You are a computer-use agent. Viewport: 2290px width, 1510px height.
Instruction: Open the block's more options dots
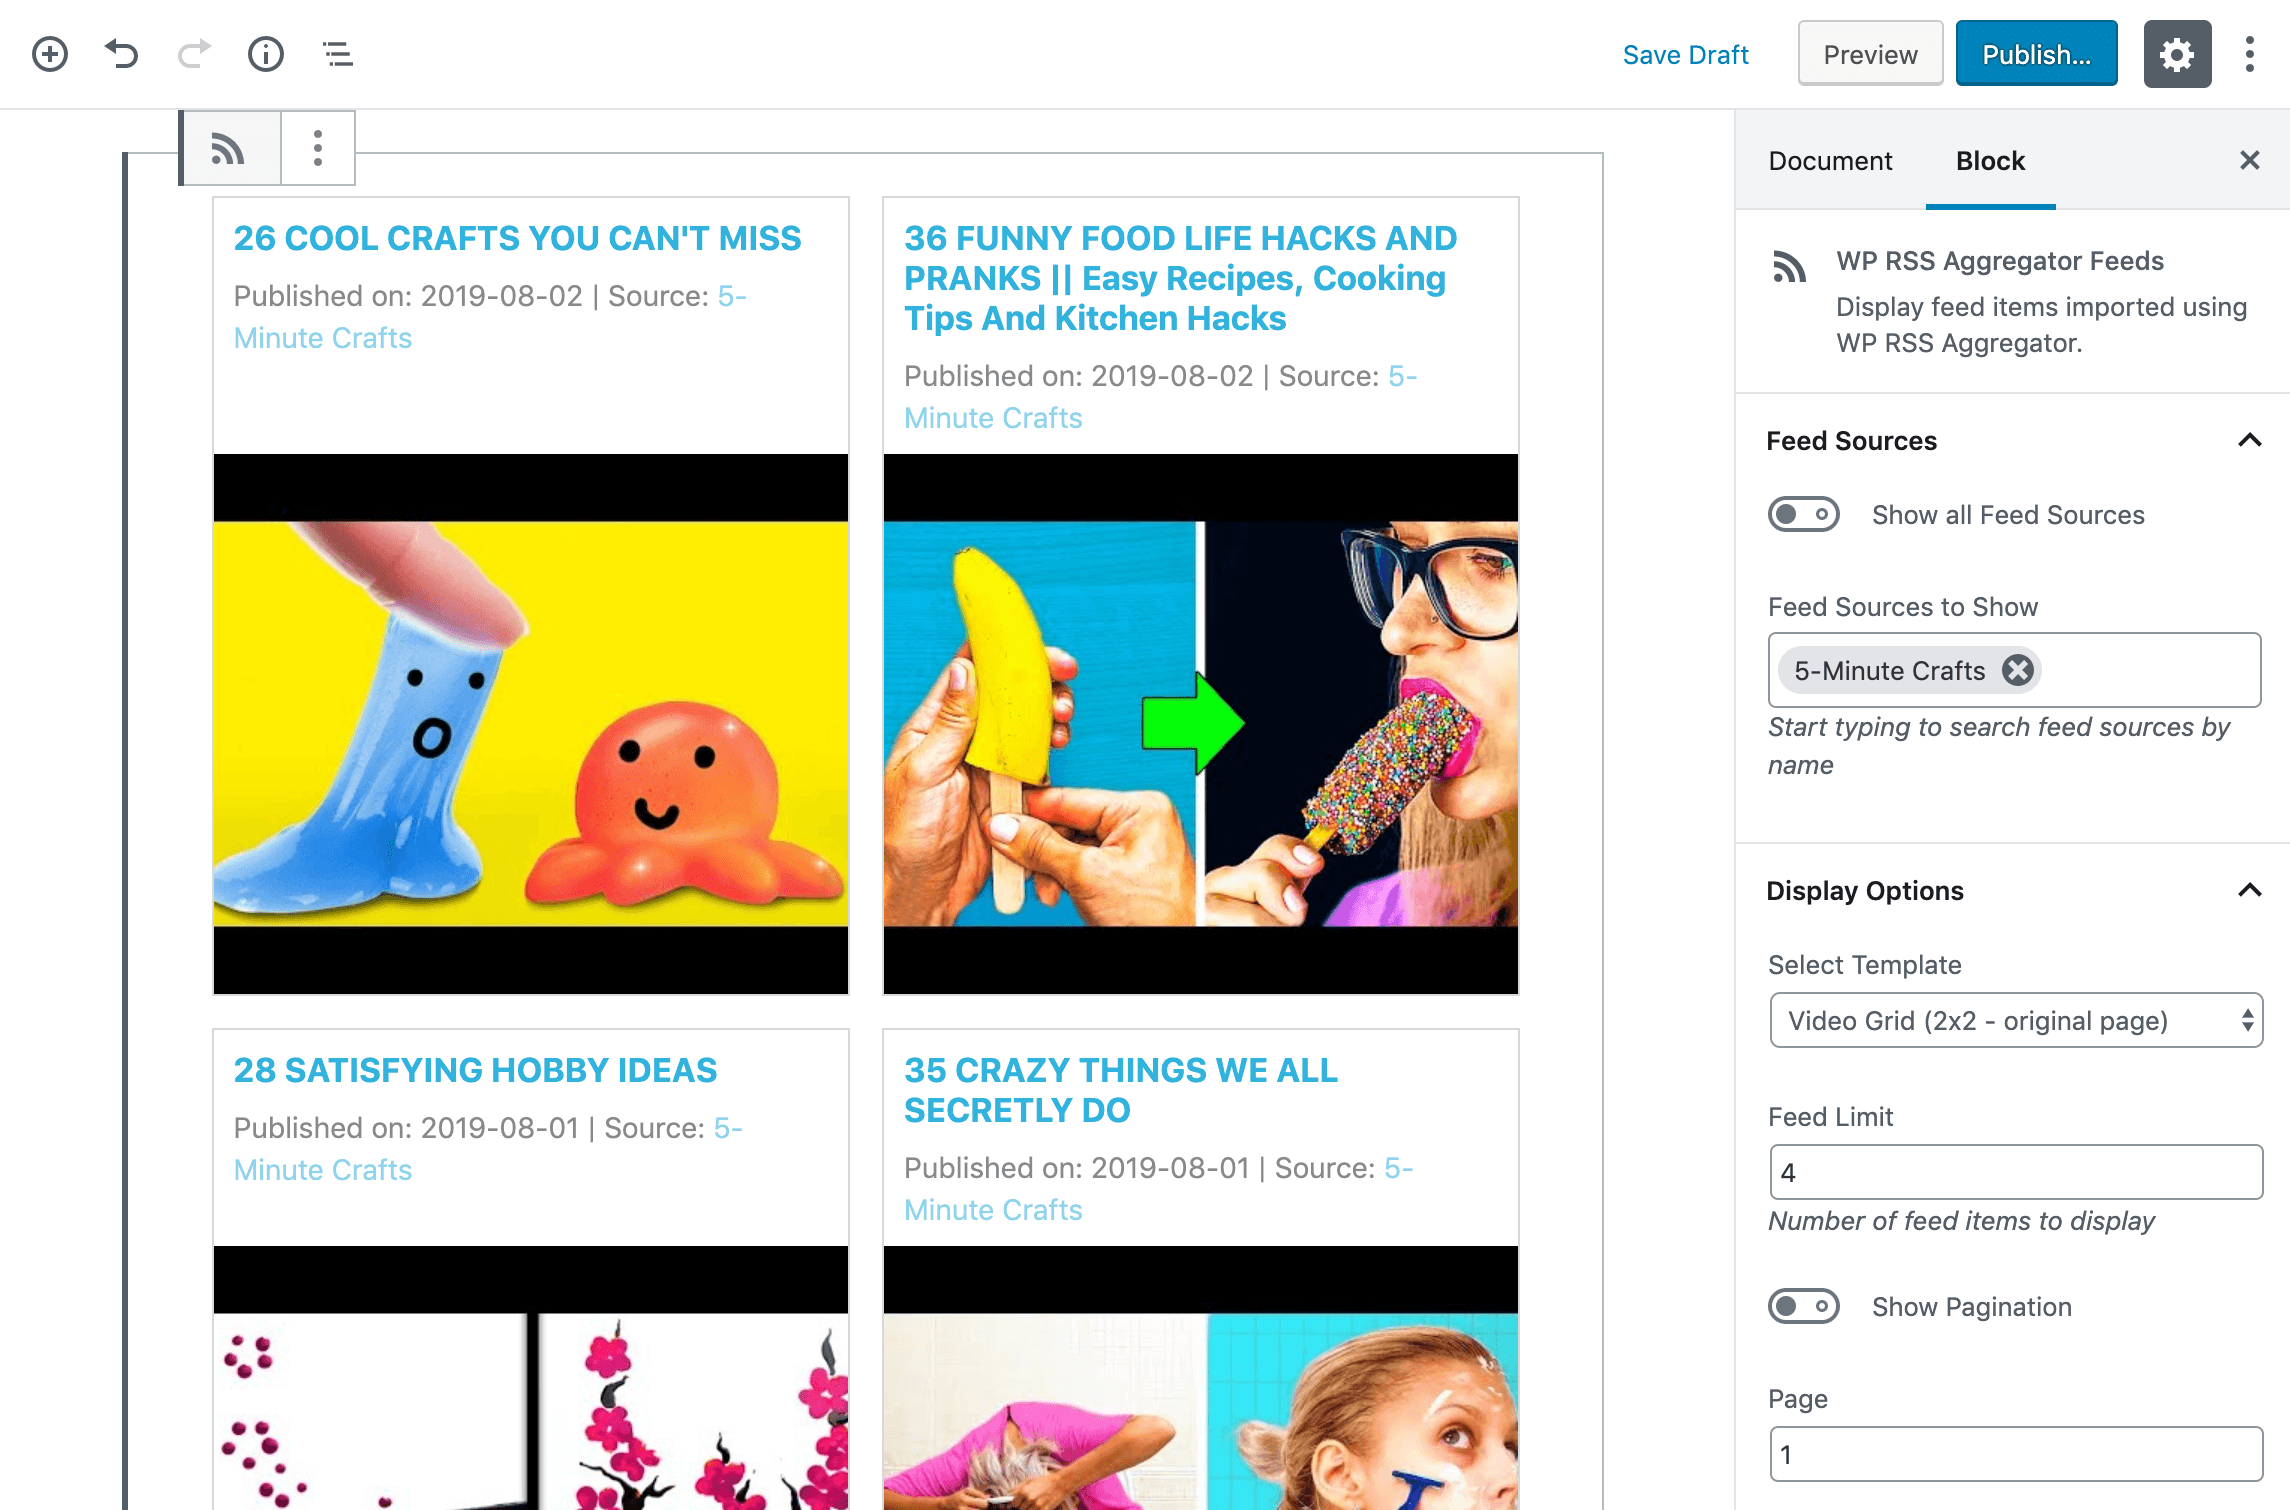click(318, 149)
